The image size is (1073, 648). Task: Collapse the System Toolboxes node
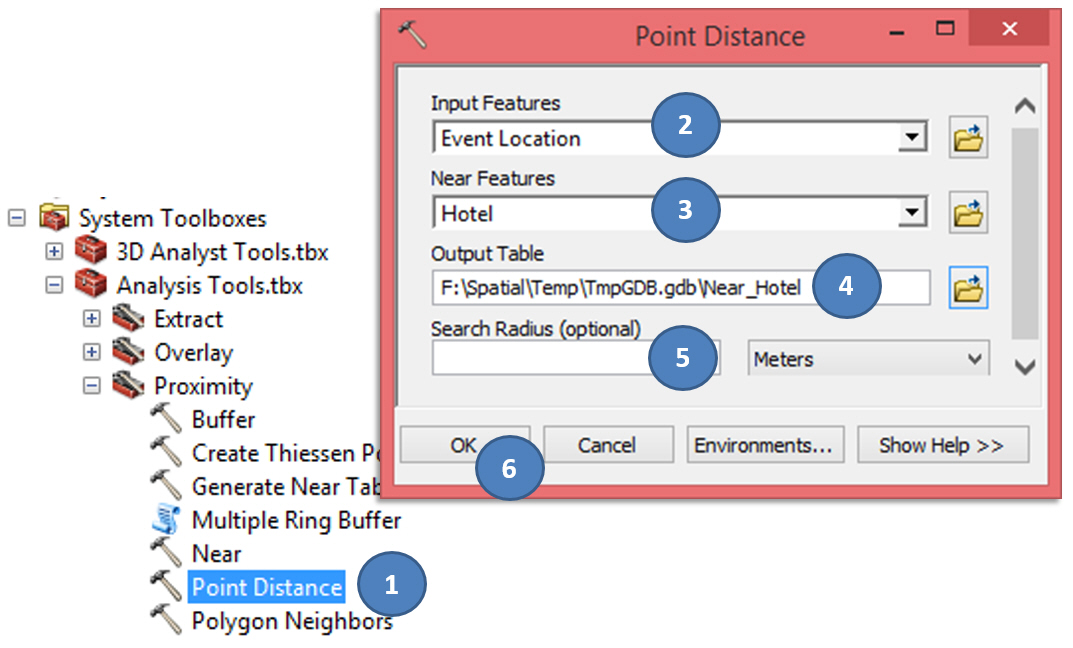pyautogui.click(x=17, y=218)
